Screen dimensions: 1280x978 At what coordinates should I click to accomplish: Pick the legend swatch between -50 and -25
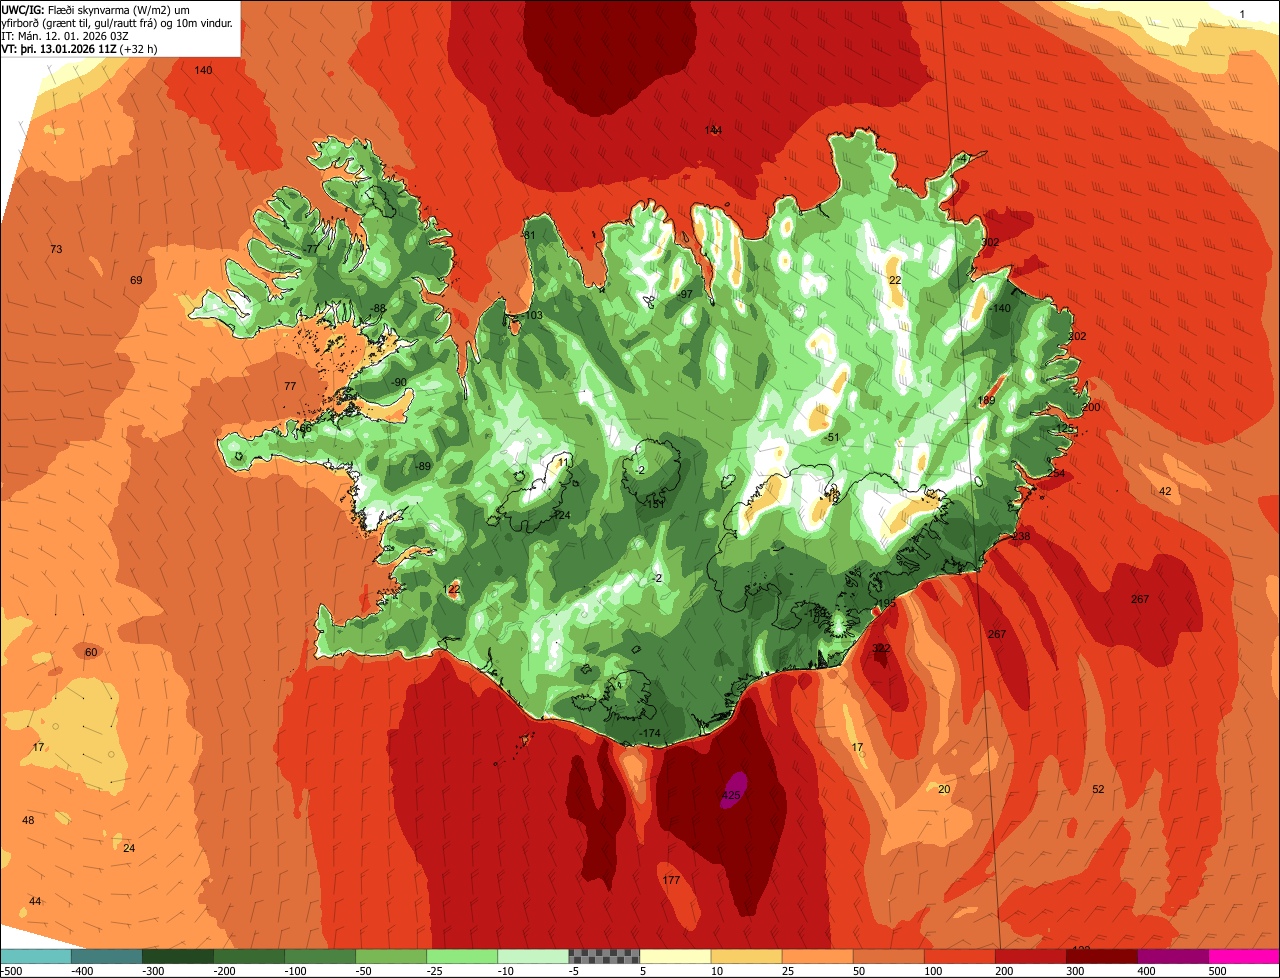[x=391, y=956]
